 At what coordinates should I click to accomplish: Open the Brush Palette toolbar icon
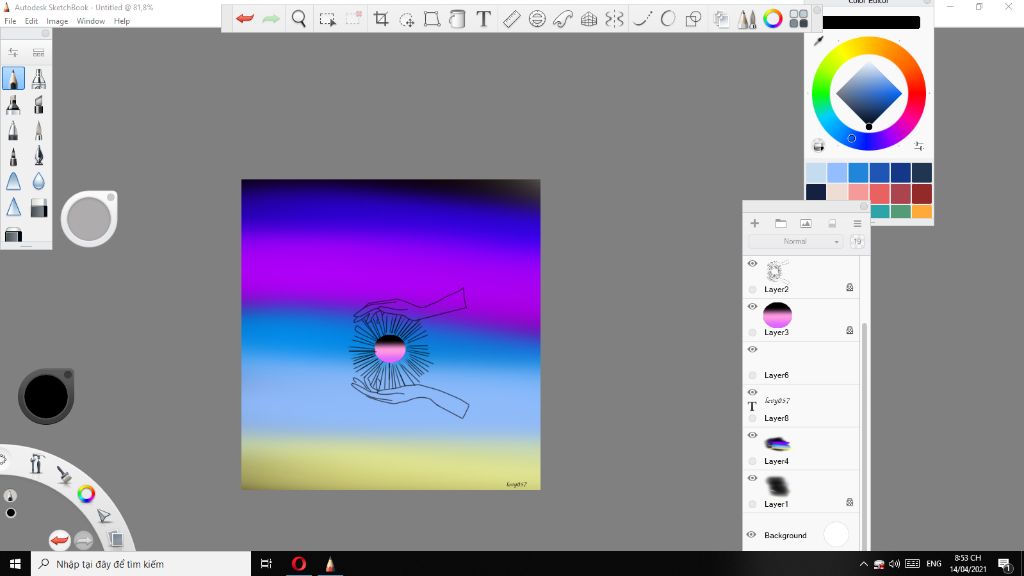click(746, 19)
